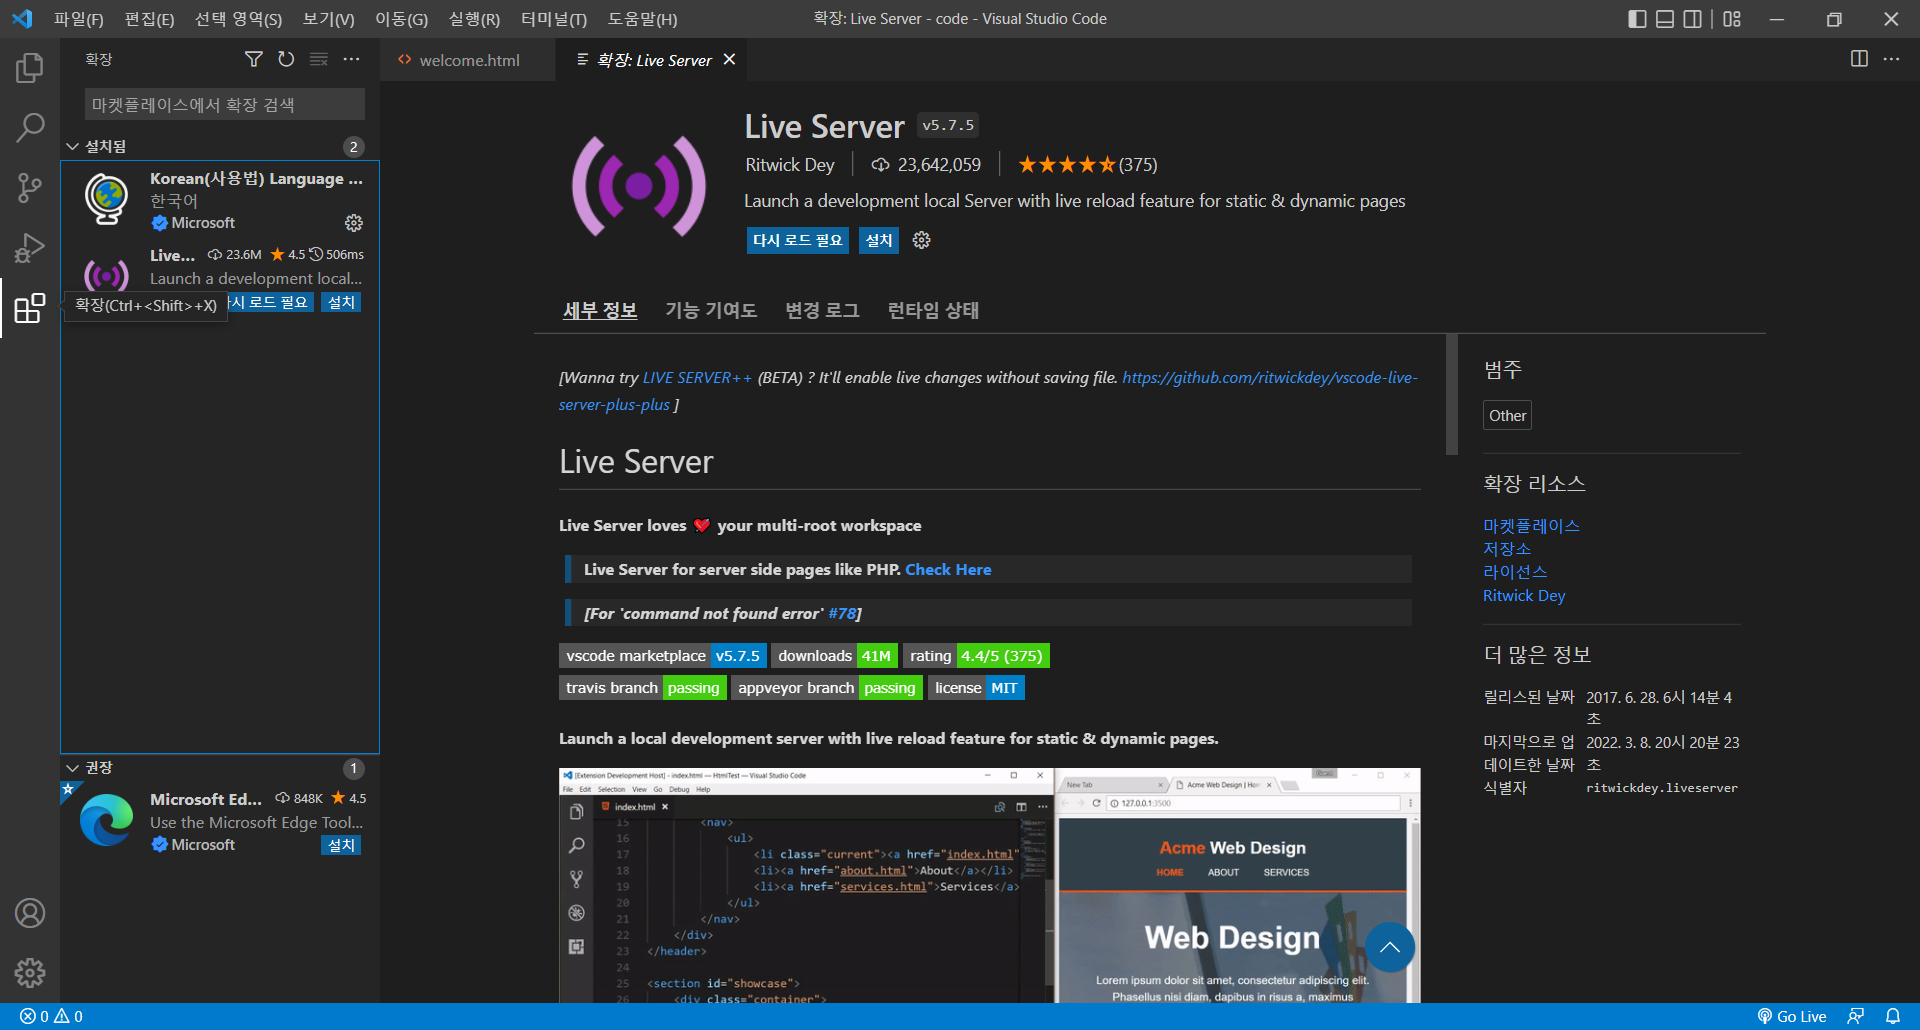1920x1030 pixels.
Task: Open the Source Control view
Action: click(30, 187)
